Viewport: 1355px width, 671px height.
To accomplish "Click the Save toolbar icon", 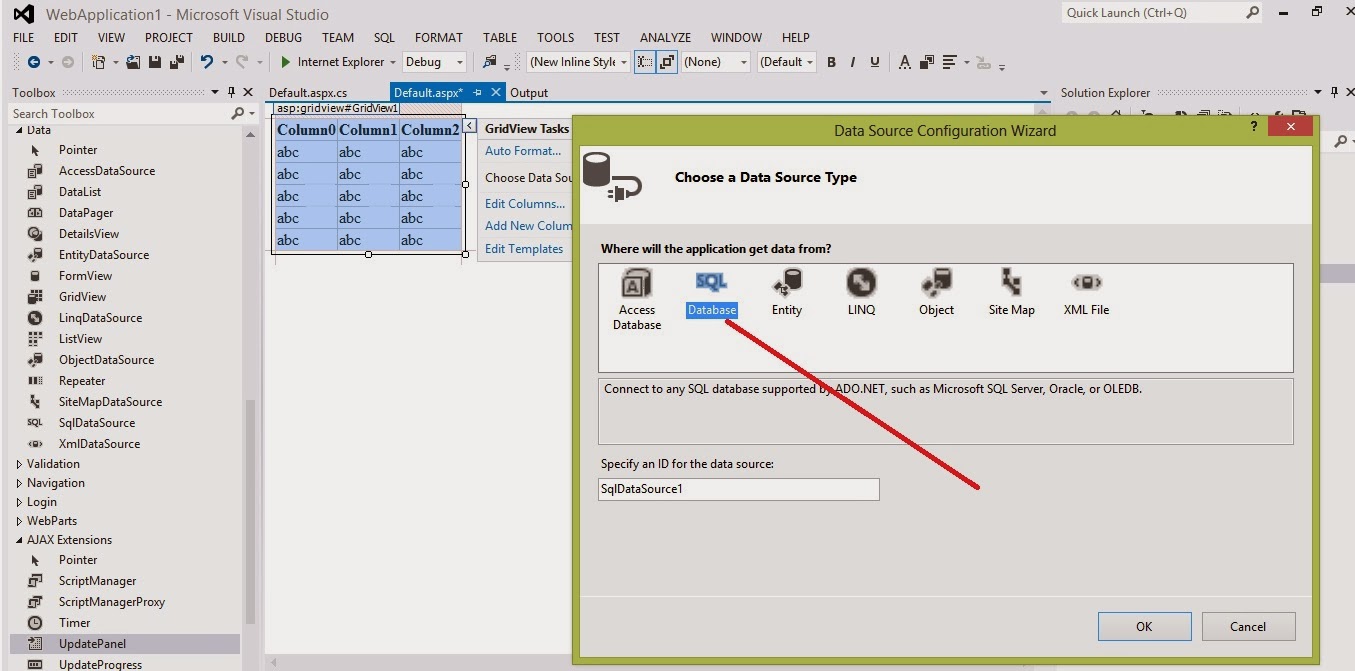I will pyautogui.click(x=156, y=62).
